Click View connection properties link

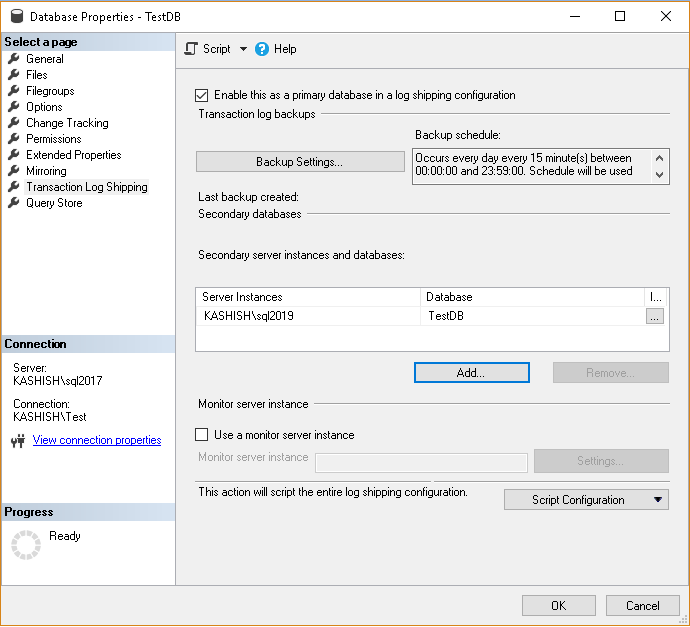(x=97, y=440)
